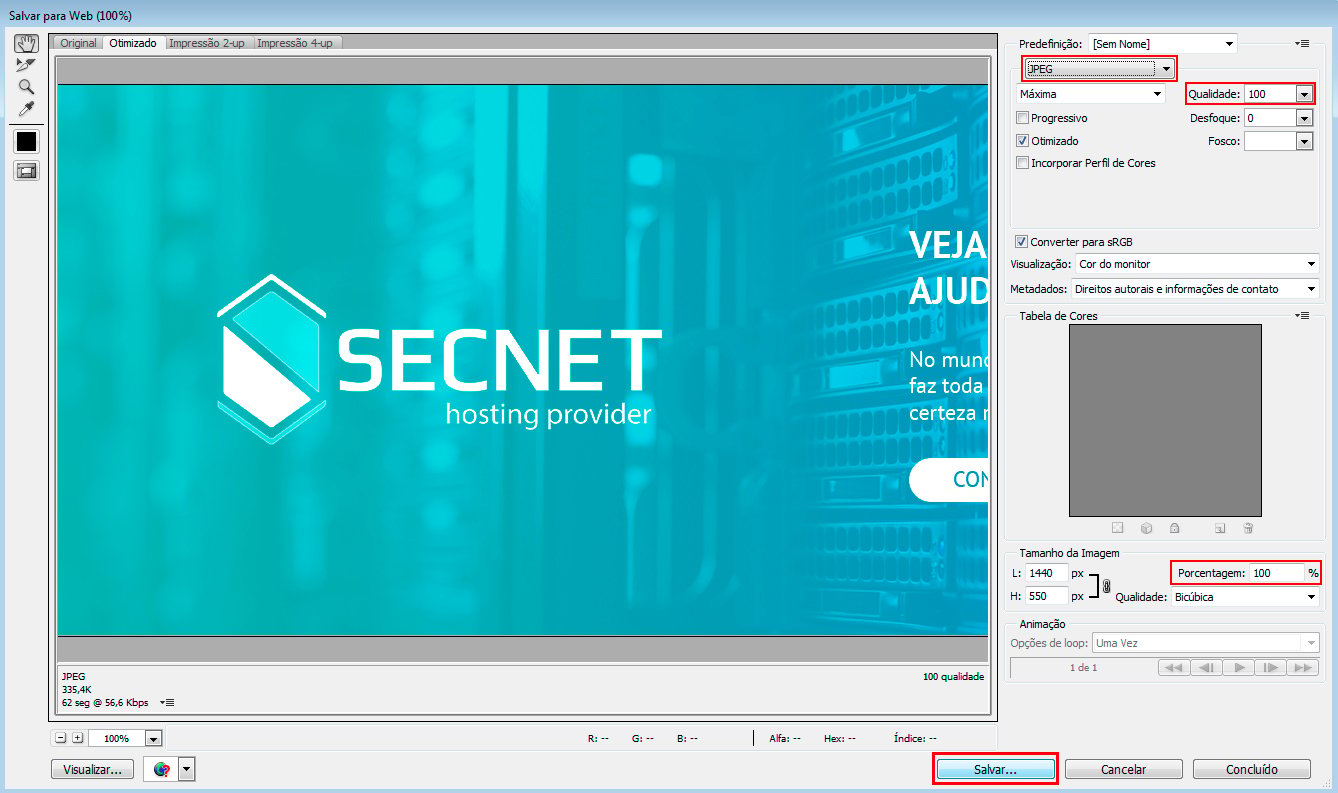Image resolution: width=1338 pixels, height=793 pixels.
Task: Click the new color icon
Action: point(1220,528)
